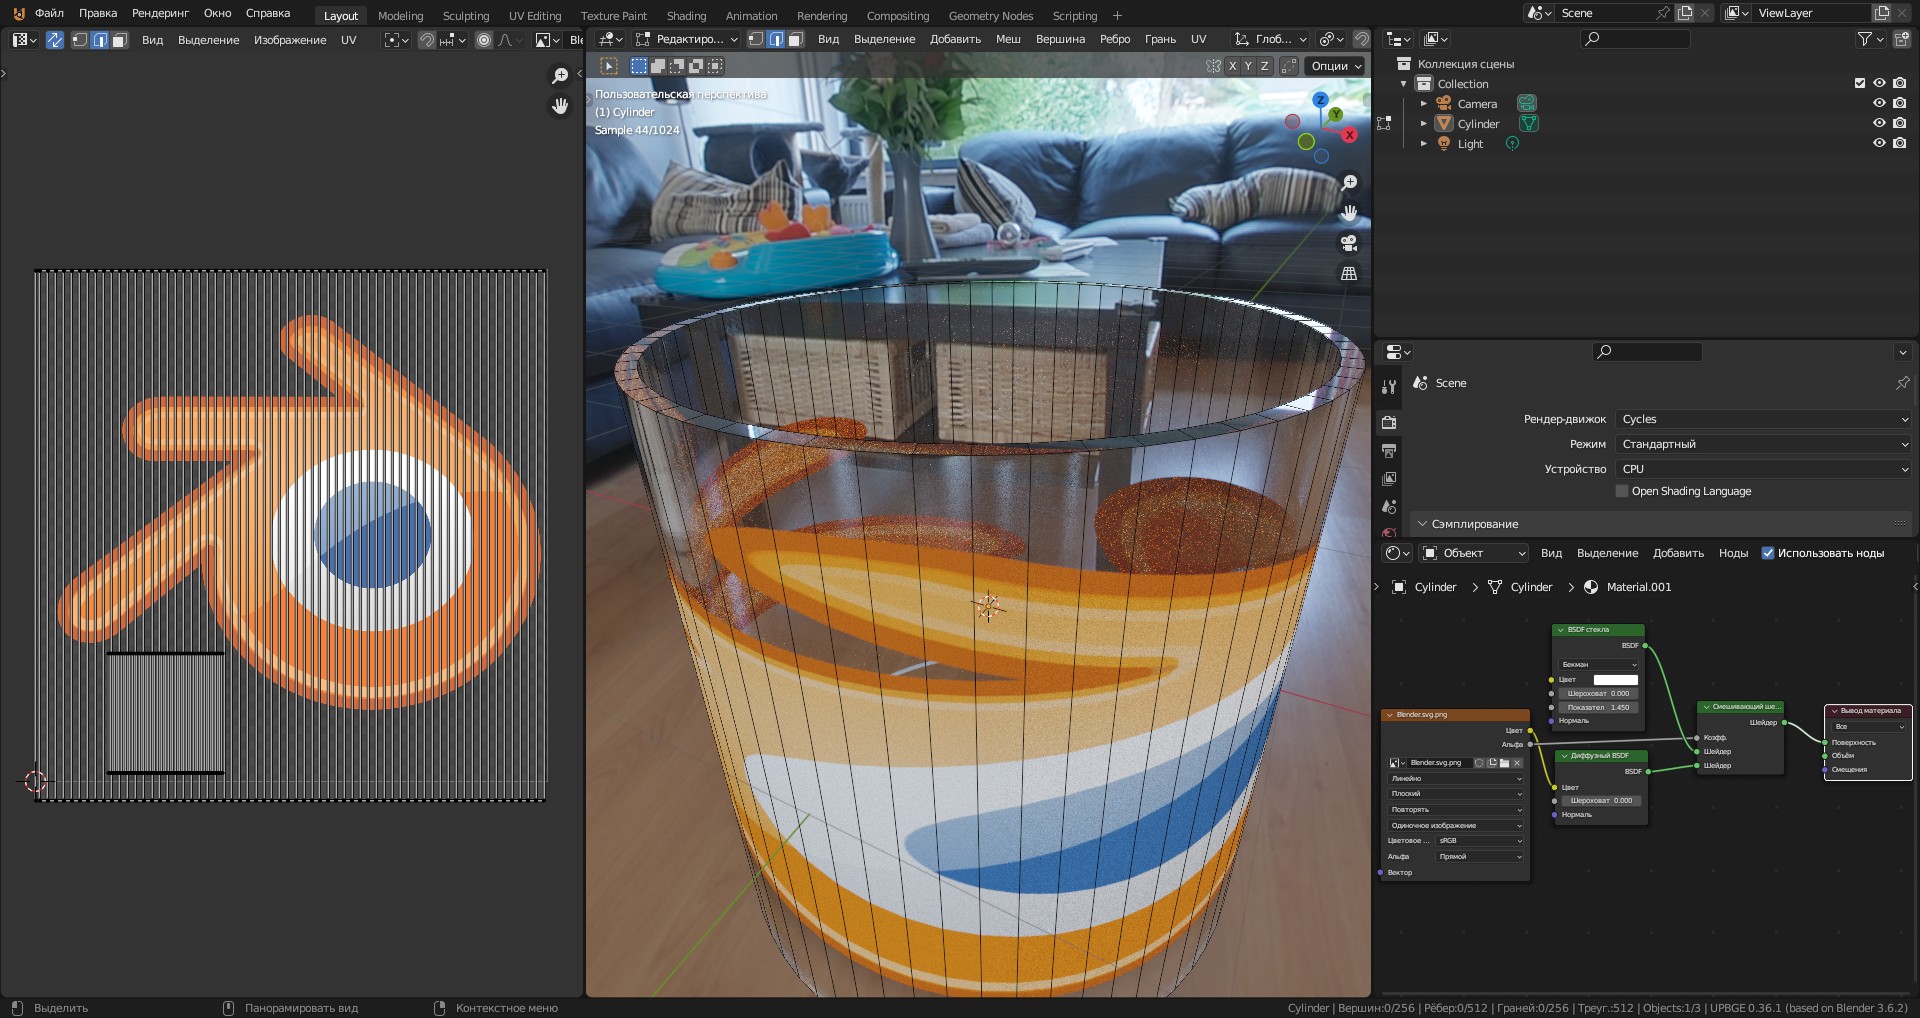Click the outliner filter funnel icon
Viewport: 1920px width, 1018px height.
pos(1864,39)
